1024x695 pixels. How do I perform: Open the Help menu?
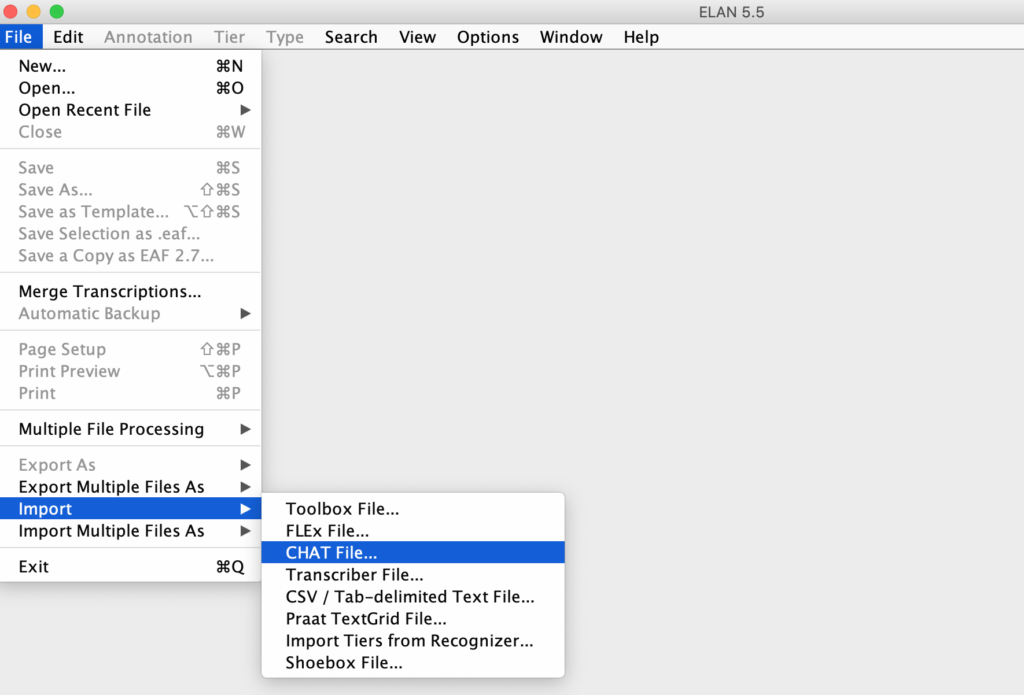pos(641,37)
